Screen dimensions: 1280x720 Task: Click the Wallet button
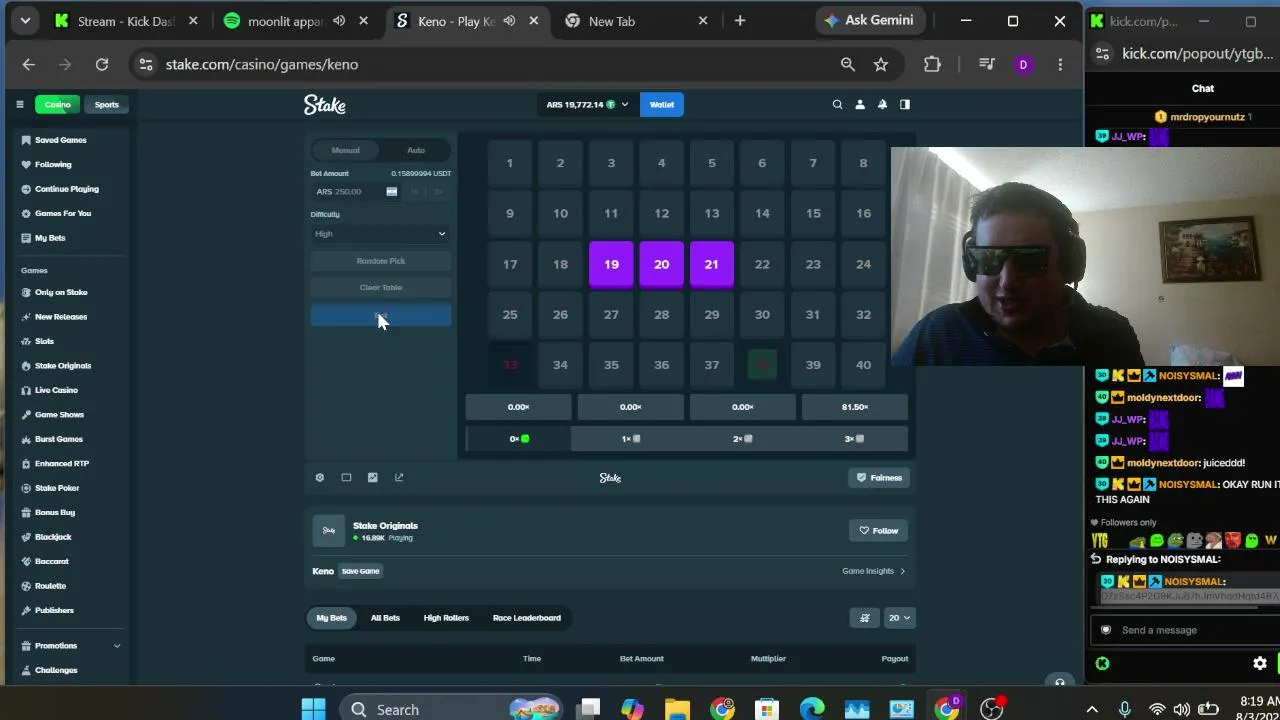pos(662,104)
